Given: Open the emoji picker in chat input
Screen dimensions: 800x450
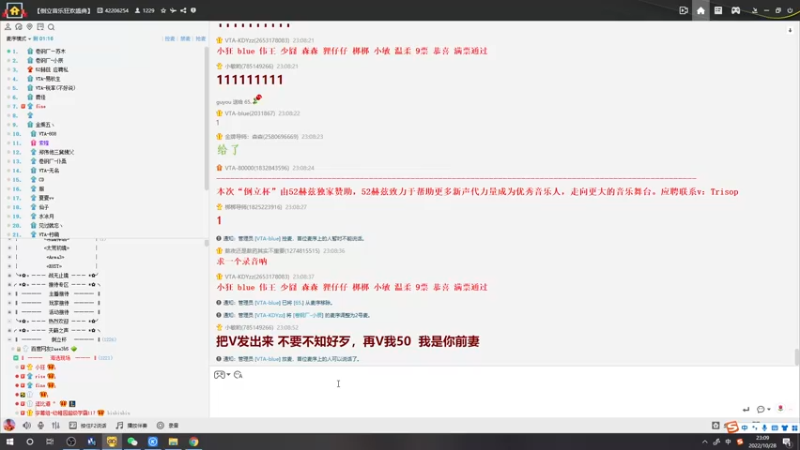Looking at the screenshot, I should click(220, 374).
